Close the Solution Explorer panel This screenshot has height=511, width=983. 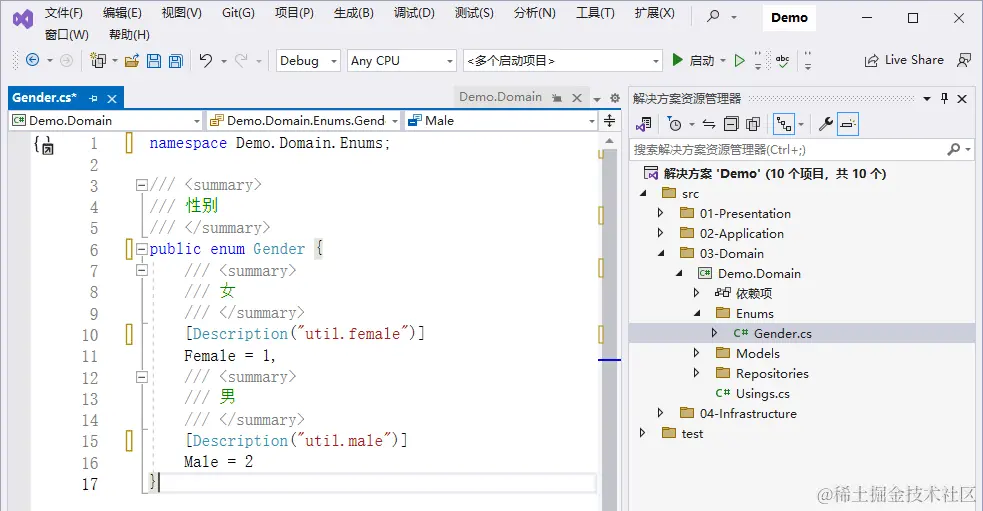[x=962, y=98]
